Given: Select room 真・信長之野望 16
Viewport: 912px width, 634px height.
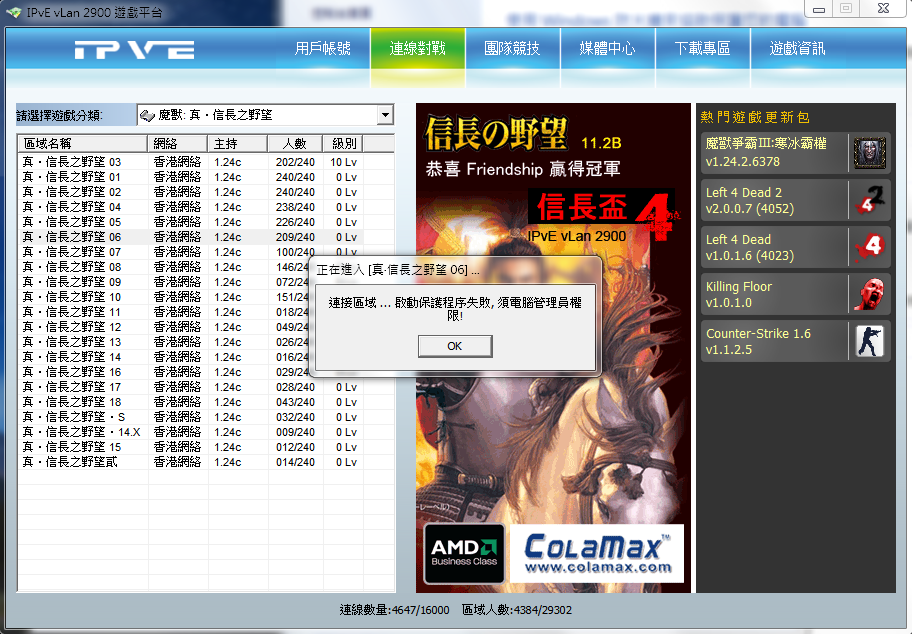Looking at the screenshot, I should (164, 372).
